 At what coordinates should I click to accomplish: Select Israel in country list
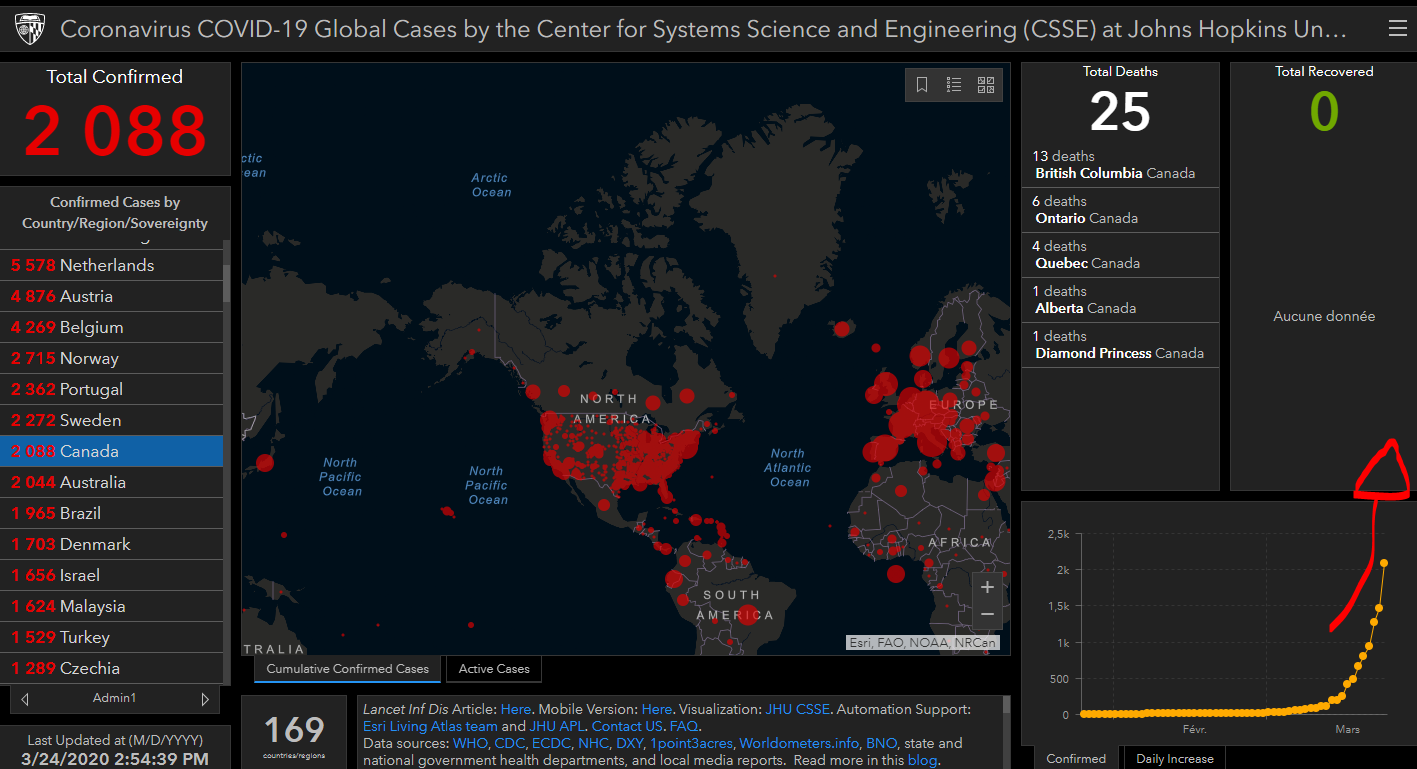tap(111, 575)
